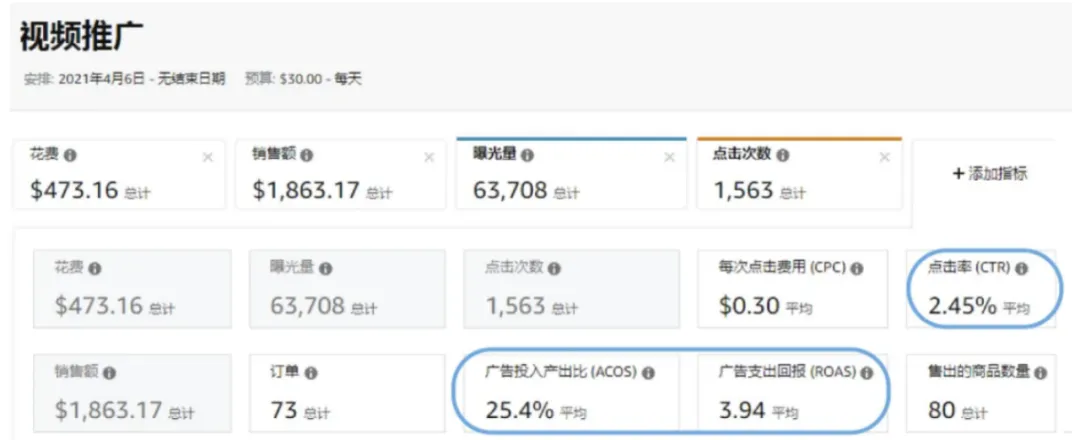Click info icon next to 售出的商品数量
Screen dimensions: 1080x440
[x=1039, y=373]
